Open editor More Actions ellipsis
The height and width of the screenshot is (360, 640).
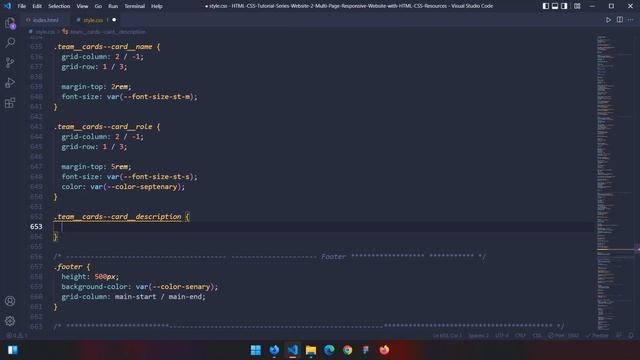point(631,20)
